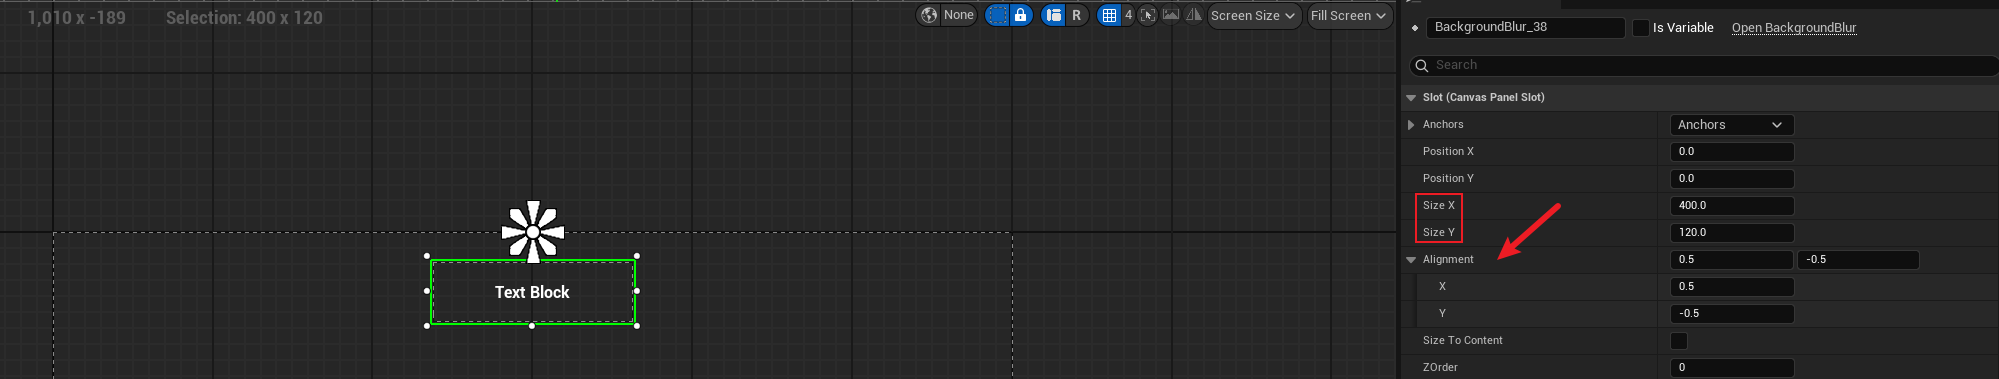Click the globe localization preview icon
This screenshot has width=1999, height=379.
pos(930,15)
